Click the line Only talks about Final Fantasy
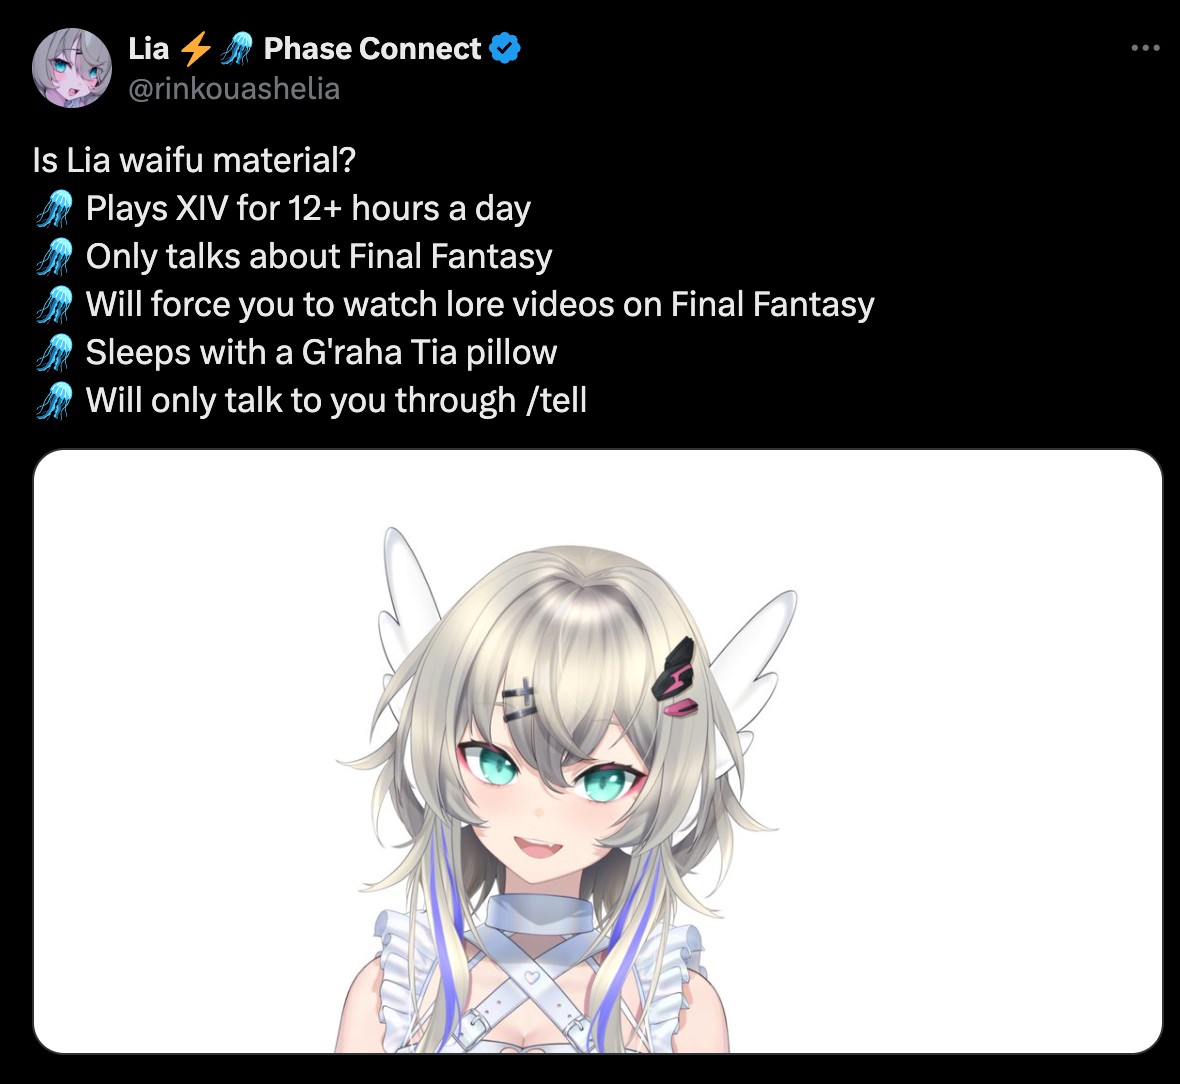This screenshot has width=1180, height=1084. click(x=319, y=257)
